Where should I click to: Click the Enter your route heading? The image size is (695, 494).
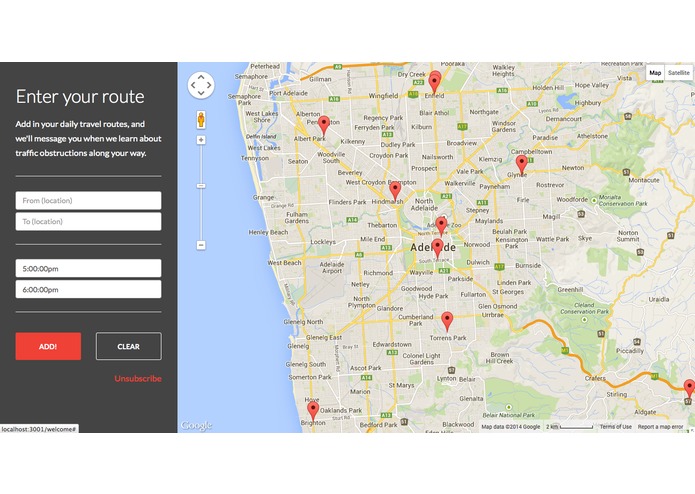(x=80, y=97)
